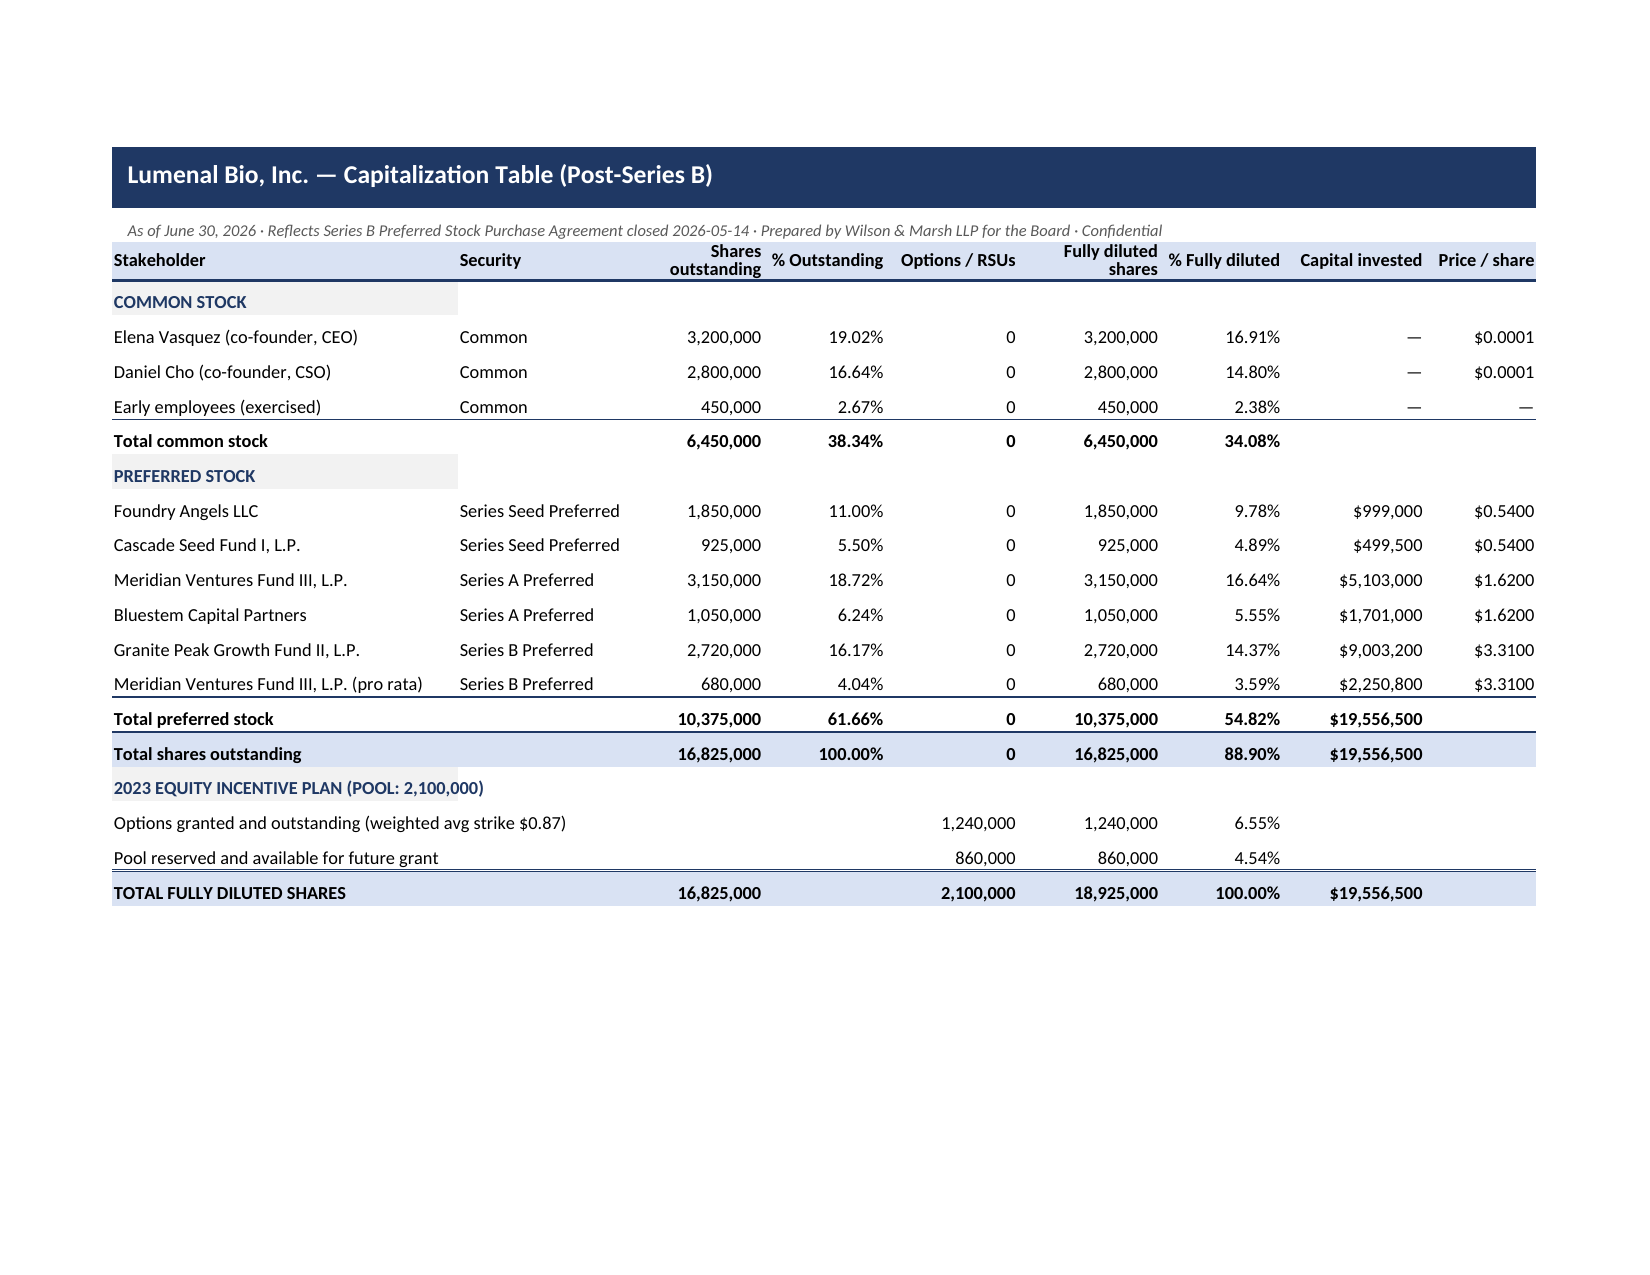Image resolution: width=1650 pixels, height=1275 pixels.
Task: Select Total shares outstanding row label
Action: tap(207, 754)
